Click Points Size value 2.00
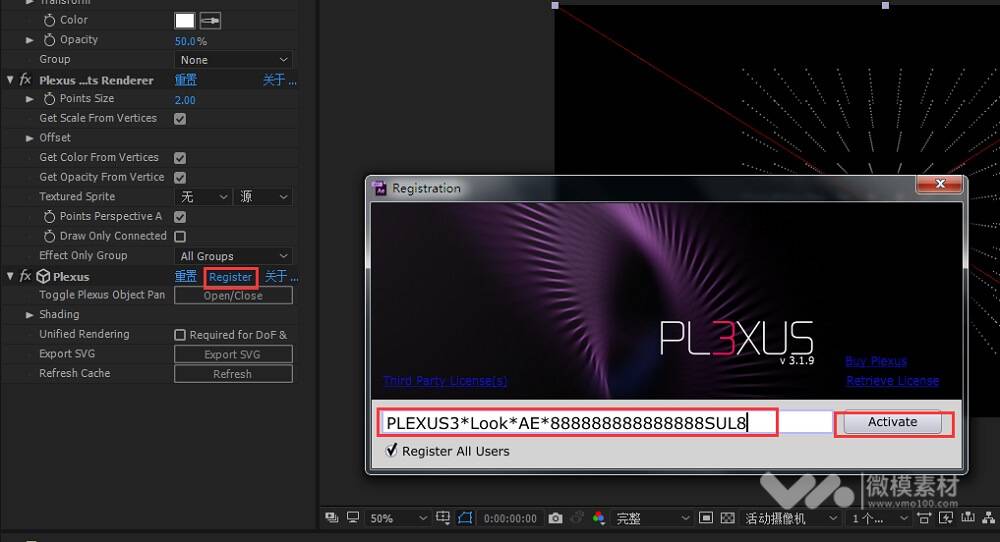The image size is (1000, 542). (x=185, y=99)
